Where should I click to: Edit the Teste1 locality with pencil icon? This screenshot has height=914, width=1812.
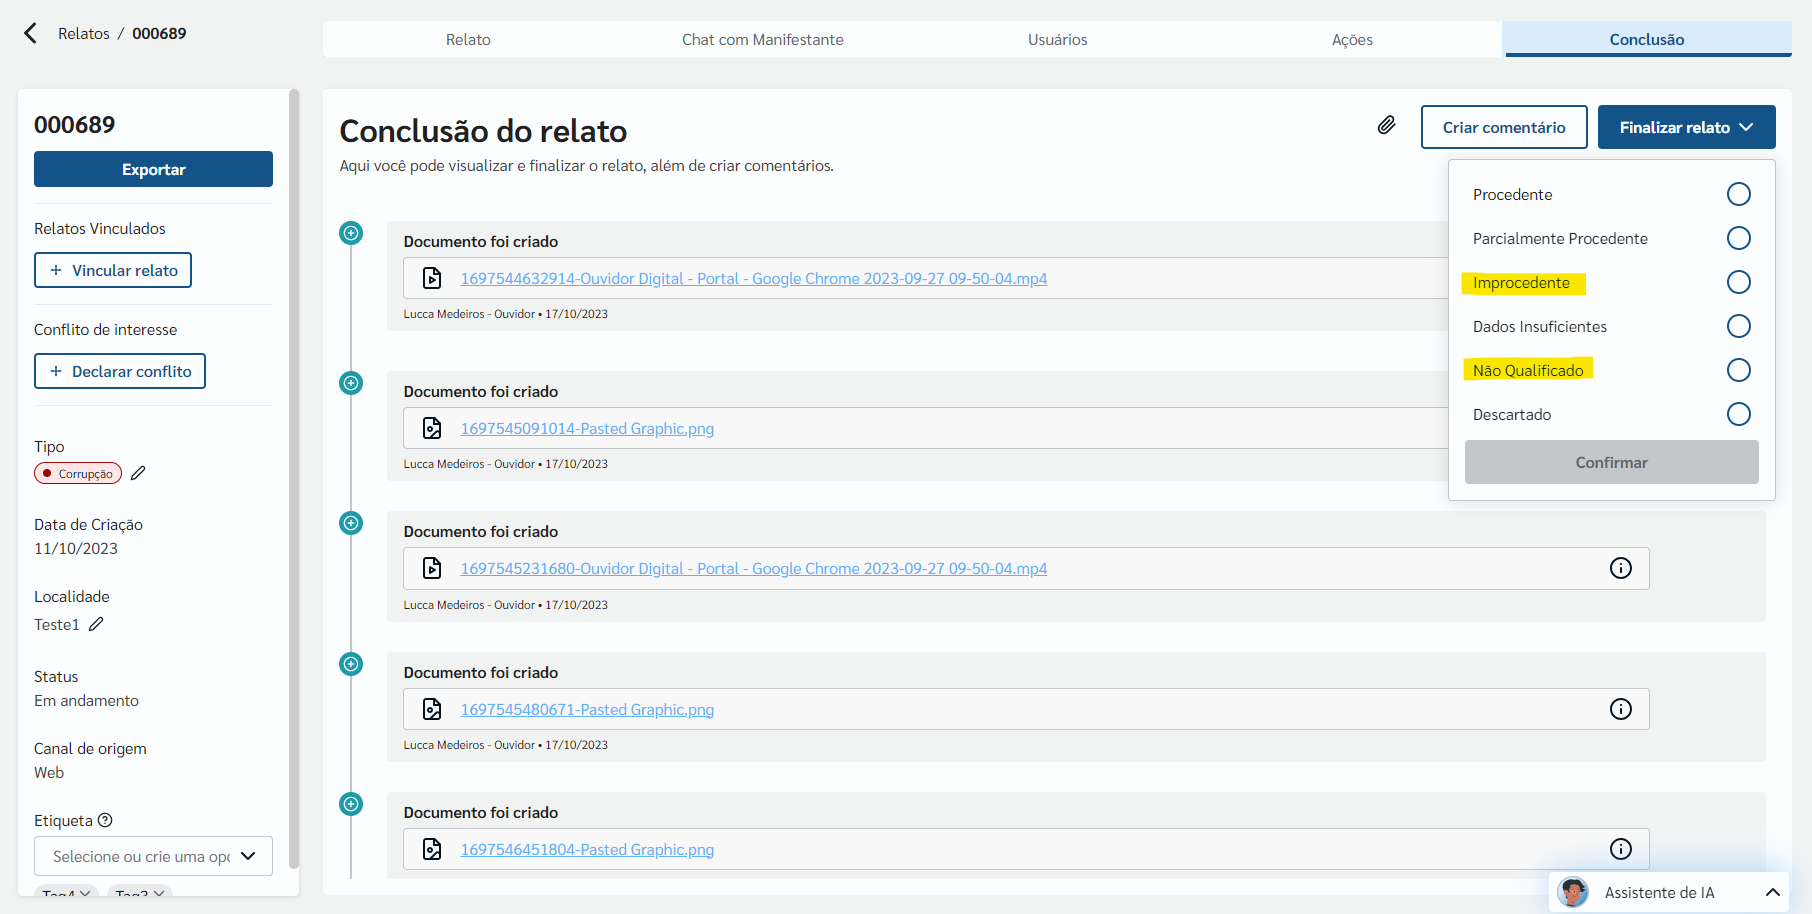[96, 624]
